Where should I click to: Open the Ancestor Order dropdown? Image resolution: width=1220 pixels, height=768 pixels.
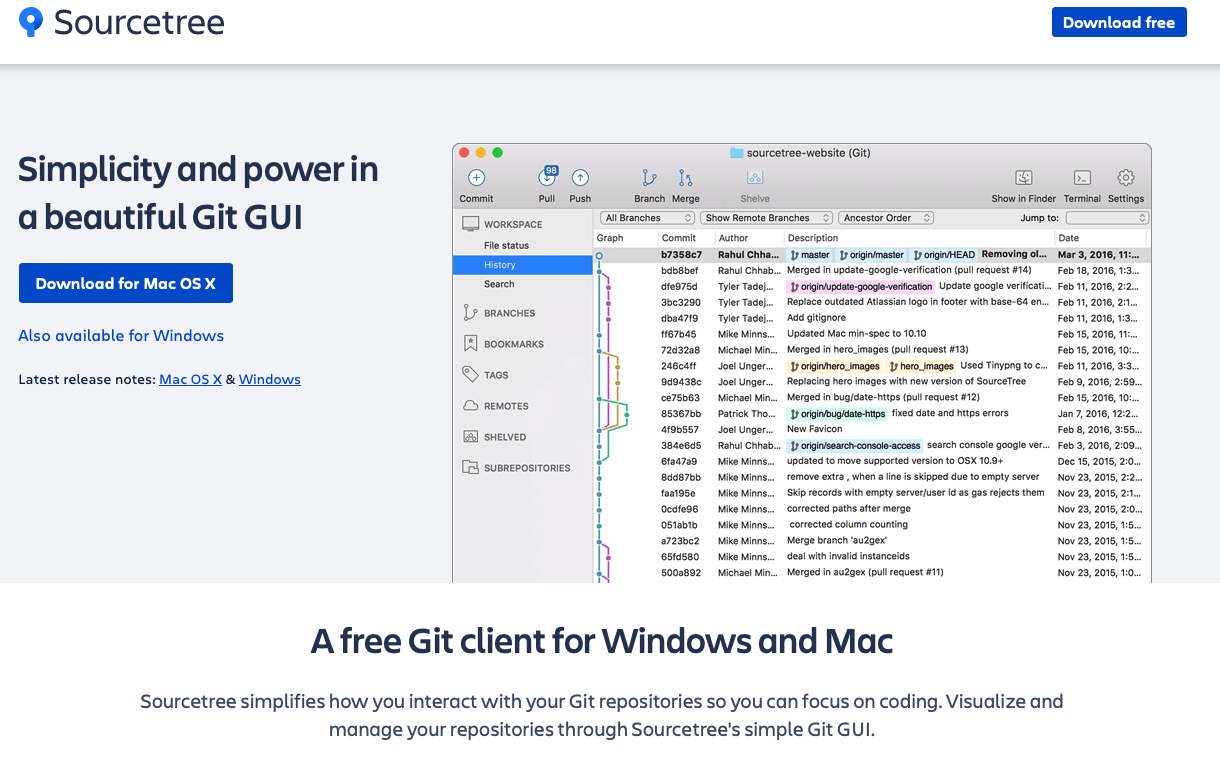887,218
